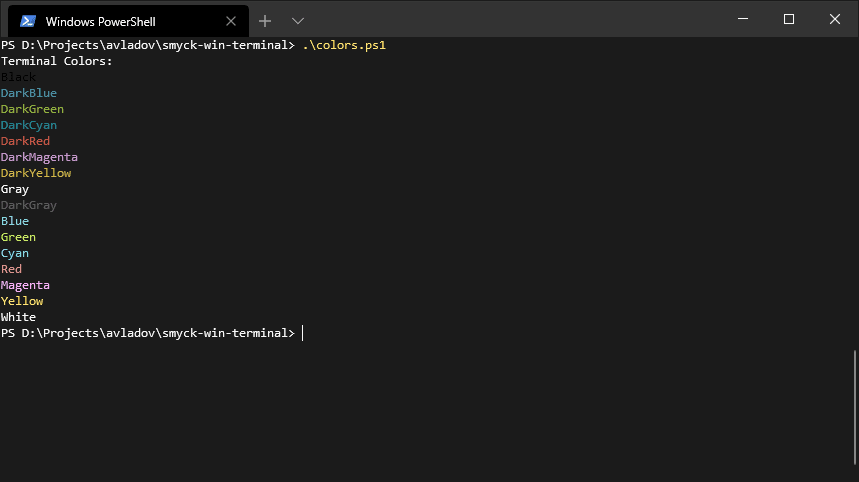Image resolution: width=859 pixels, height=482 pixels.
Task: Expand the new tab profile dropdown
Action: click(297, 21)
